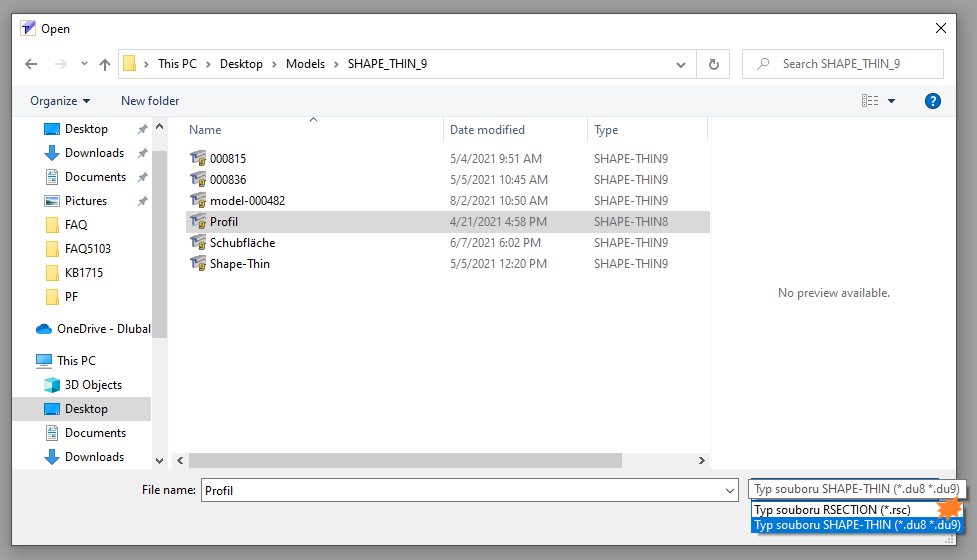
Task: Click the File name input box
Action: pos(462,491)
